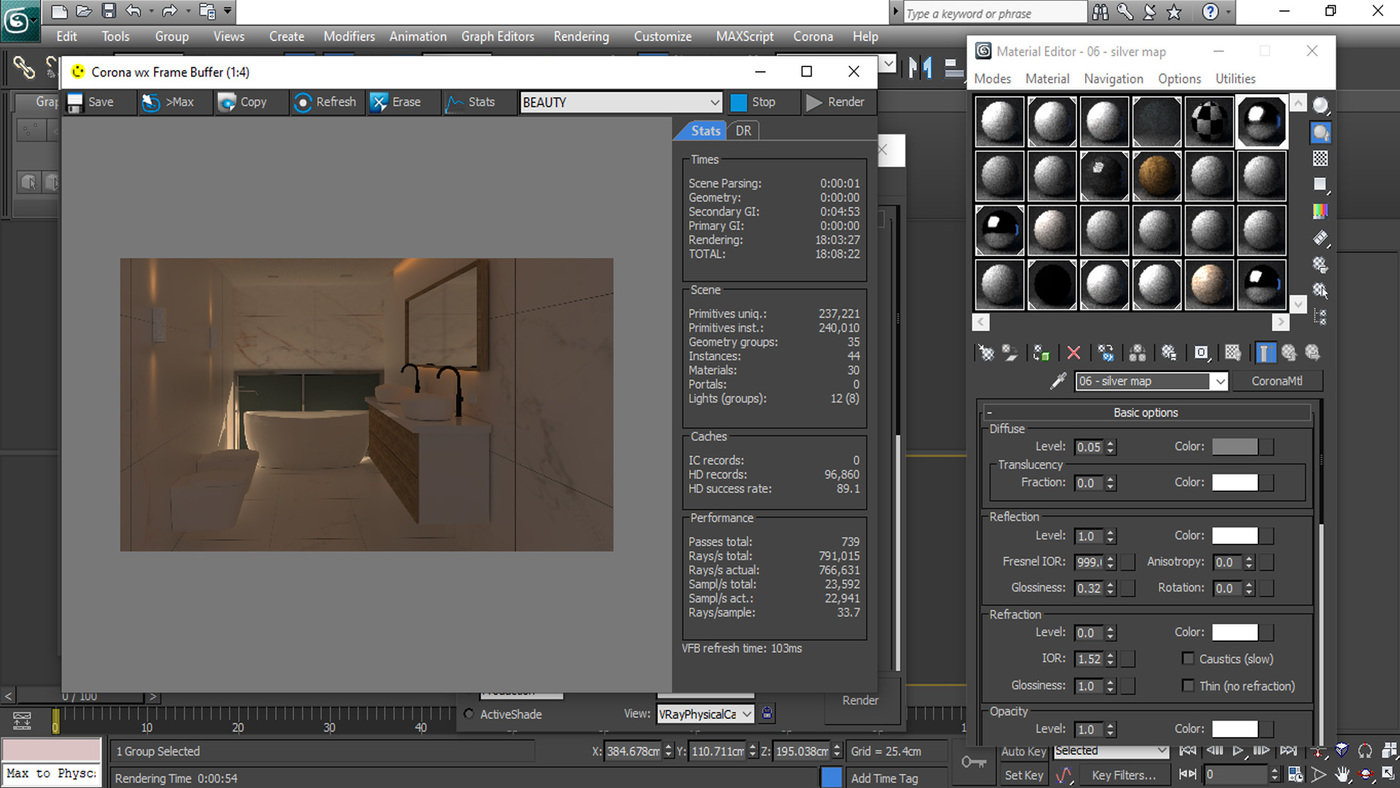Enable the Thin (no refraction) checkbox

coord(1188,686)
